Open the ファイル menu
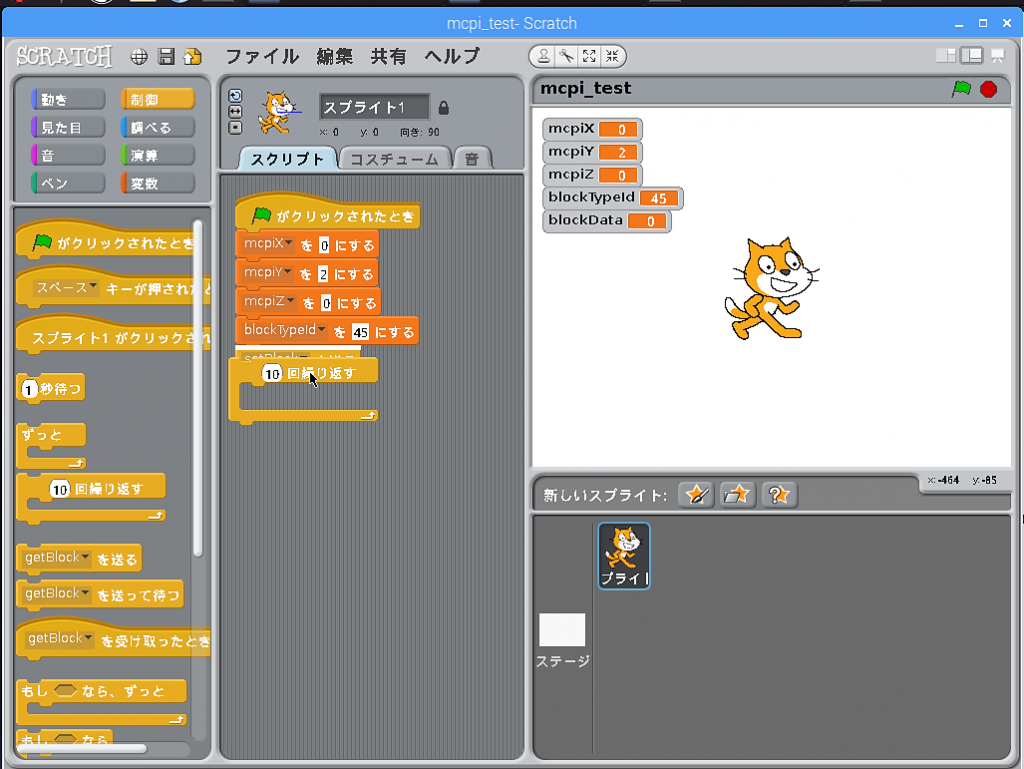1024x769 pixels. click(263, 57)
